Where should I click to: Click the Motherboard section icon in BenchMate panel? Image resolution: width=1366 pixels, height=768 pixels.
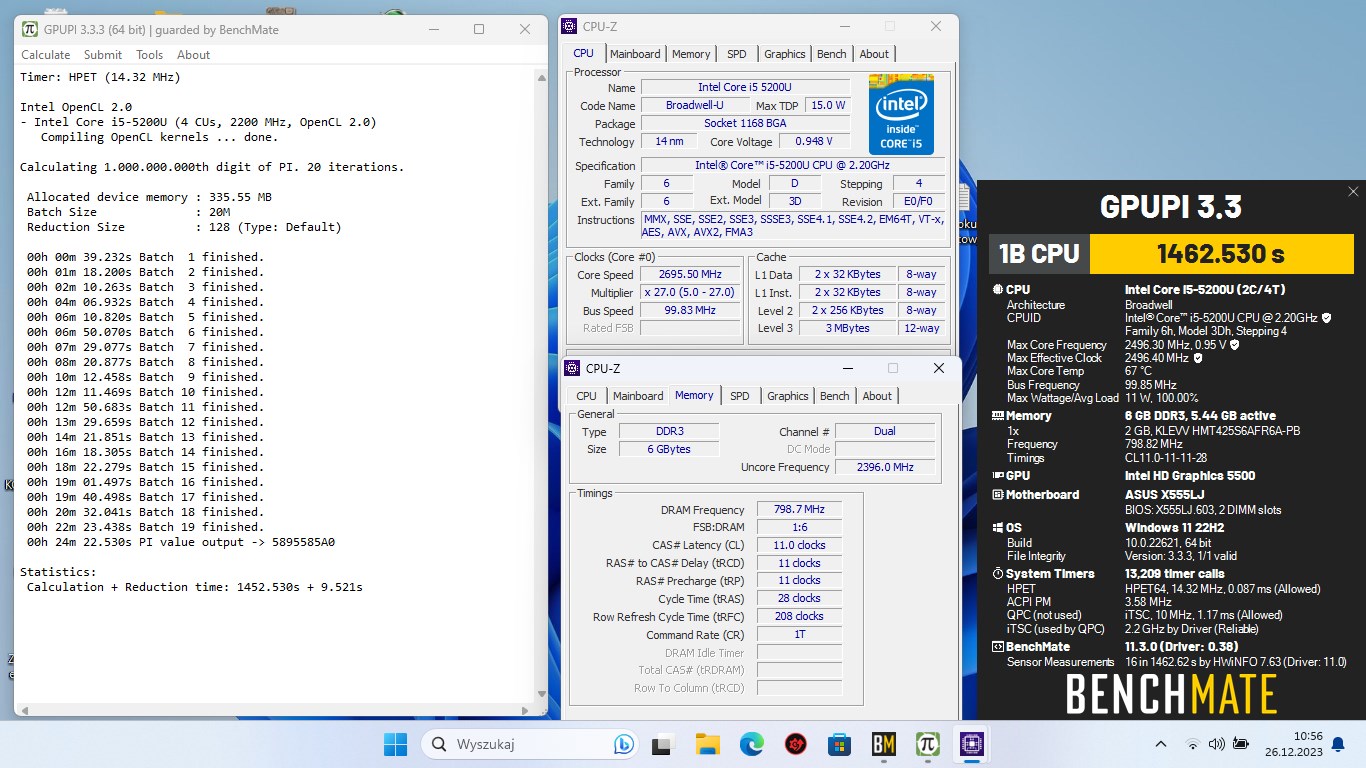(997, 495)
